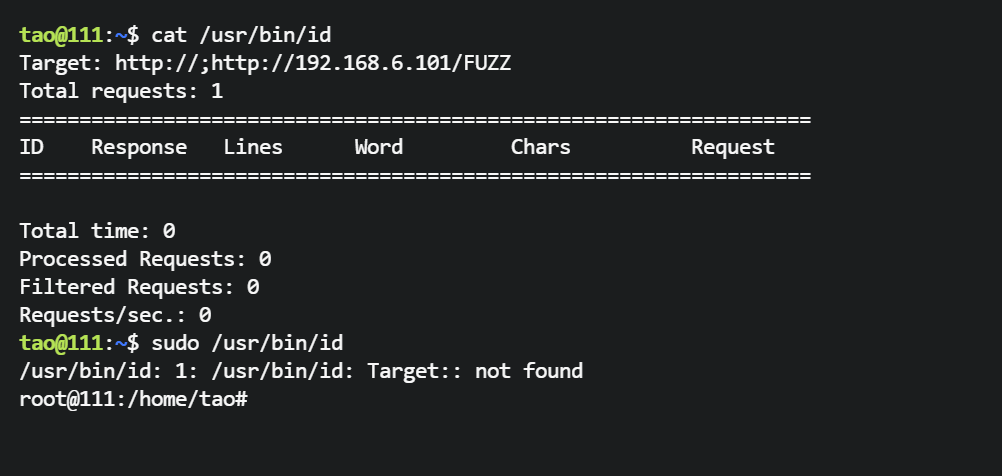Select the ID column header
Image resolution: width=1002 pixels, height=476 pixels.
click(x=31, y=147)
